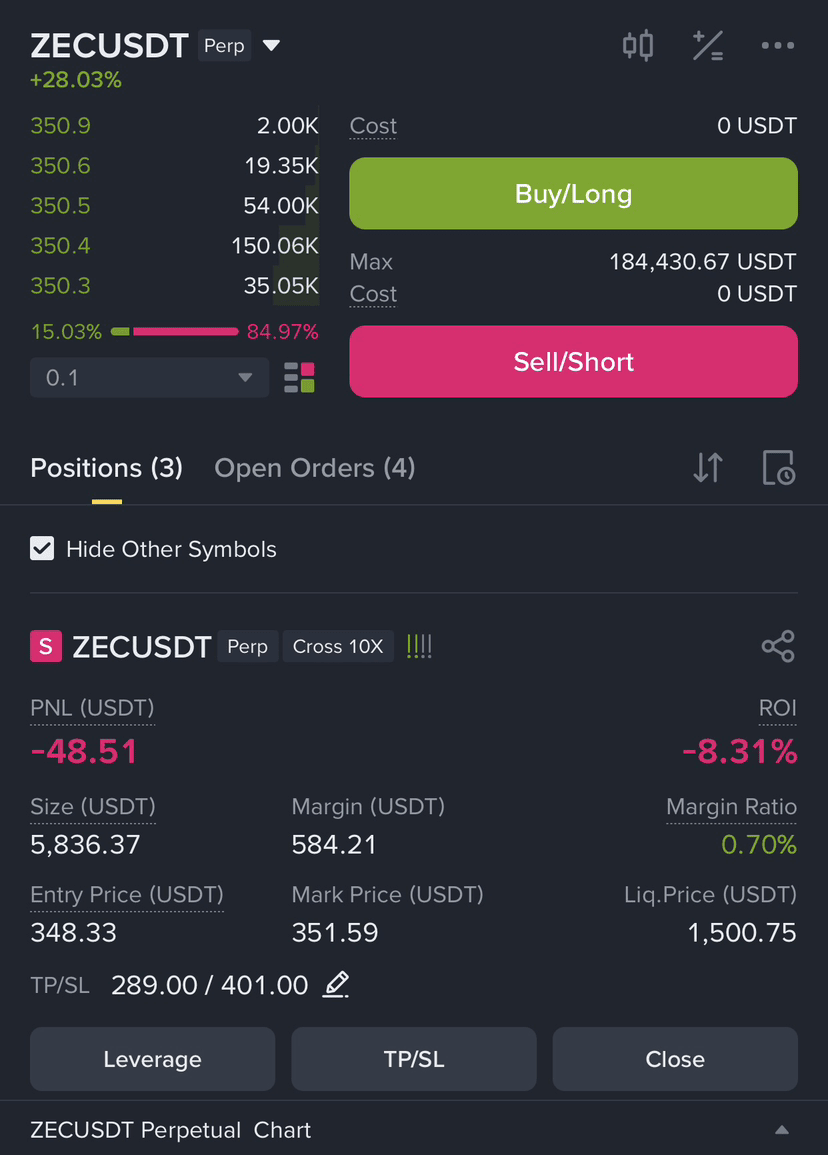The image size is (828, 1155).
Task: Open the order history icon
Action: click(x=779, y=468)
